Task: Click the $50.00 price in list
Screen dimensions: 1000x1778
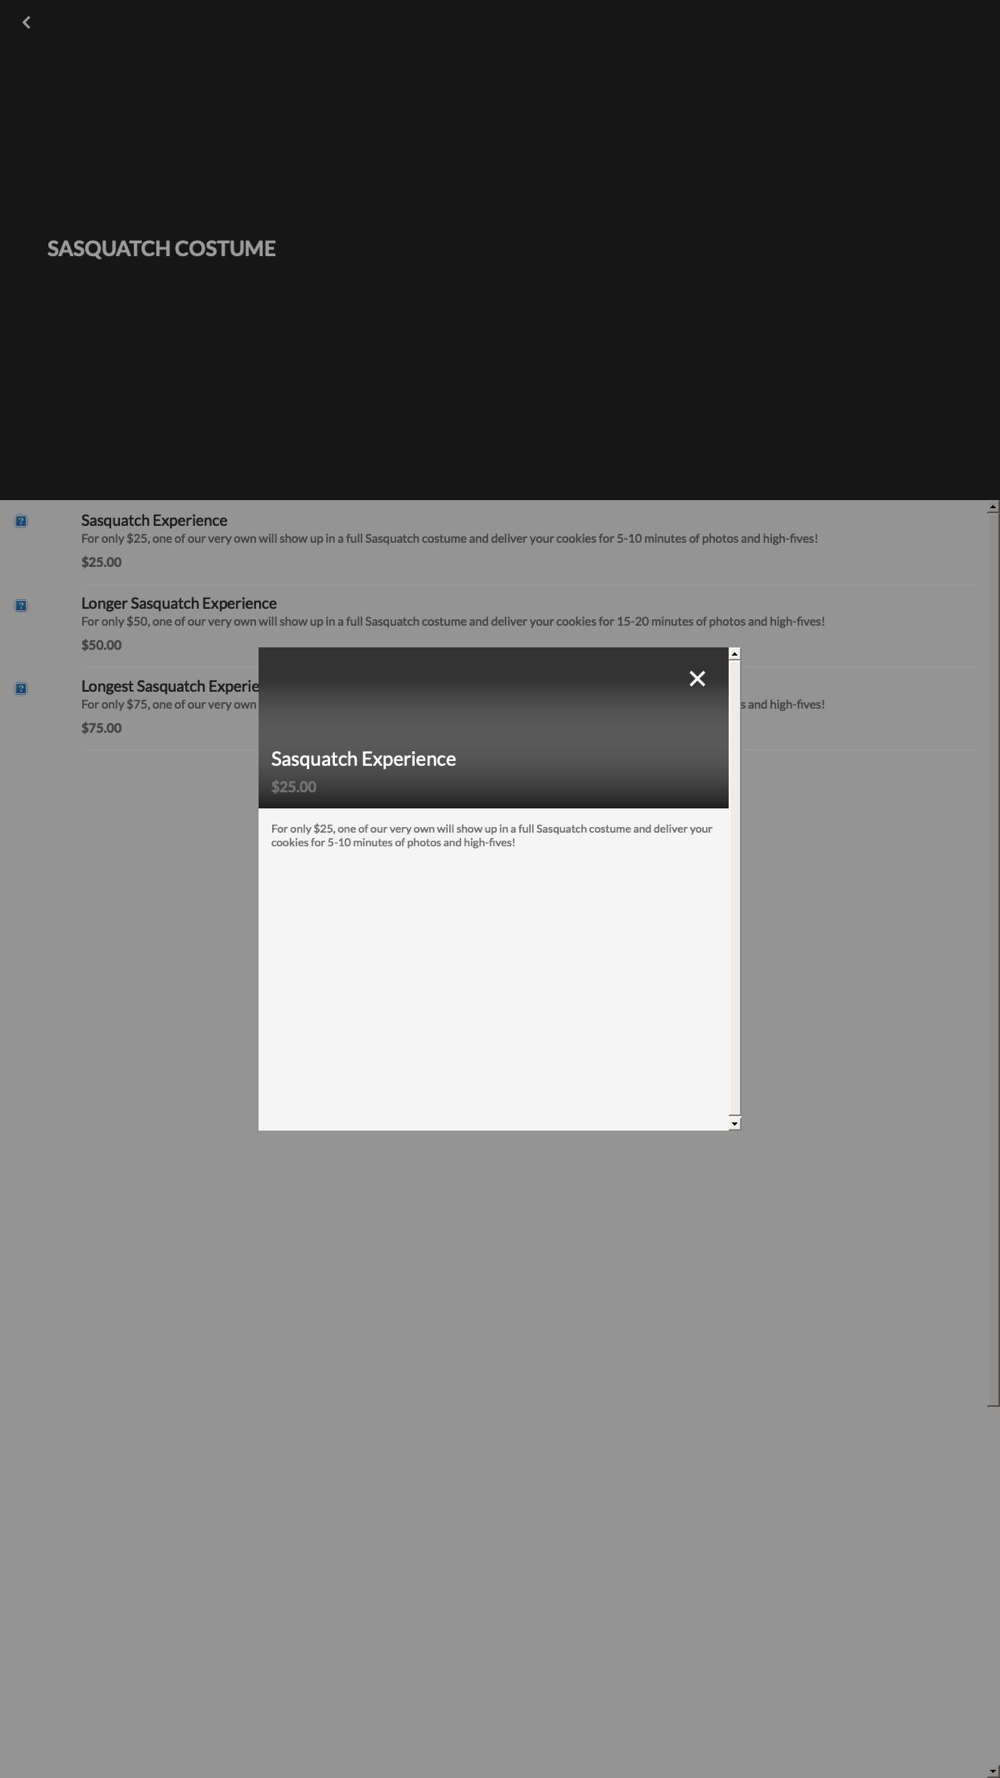Action: [x=101, y=645]
